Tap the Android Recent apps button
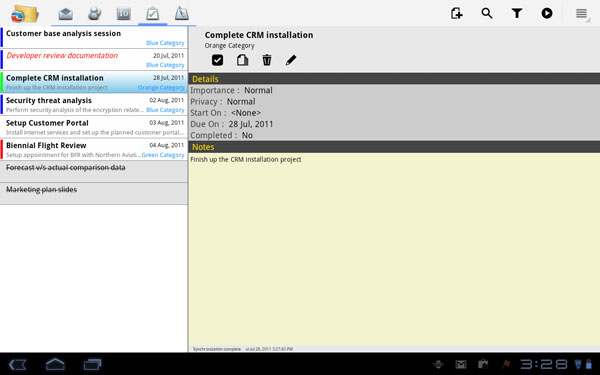Viewport: 600px width, 375px height. (92, 364)
